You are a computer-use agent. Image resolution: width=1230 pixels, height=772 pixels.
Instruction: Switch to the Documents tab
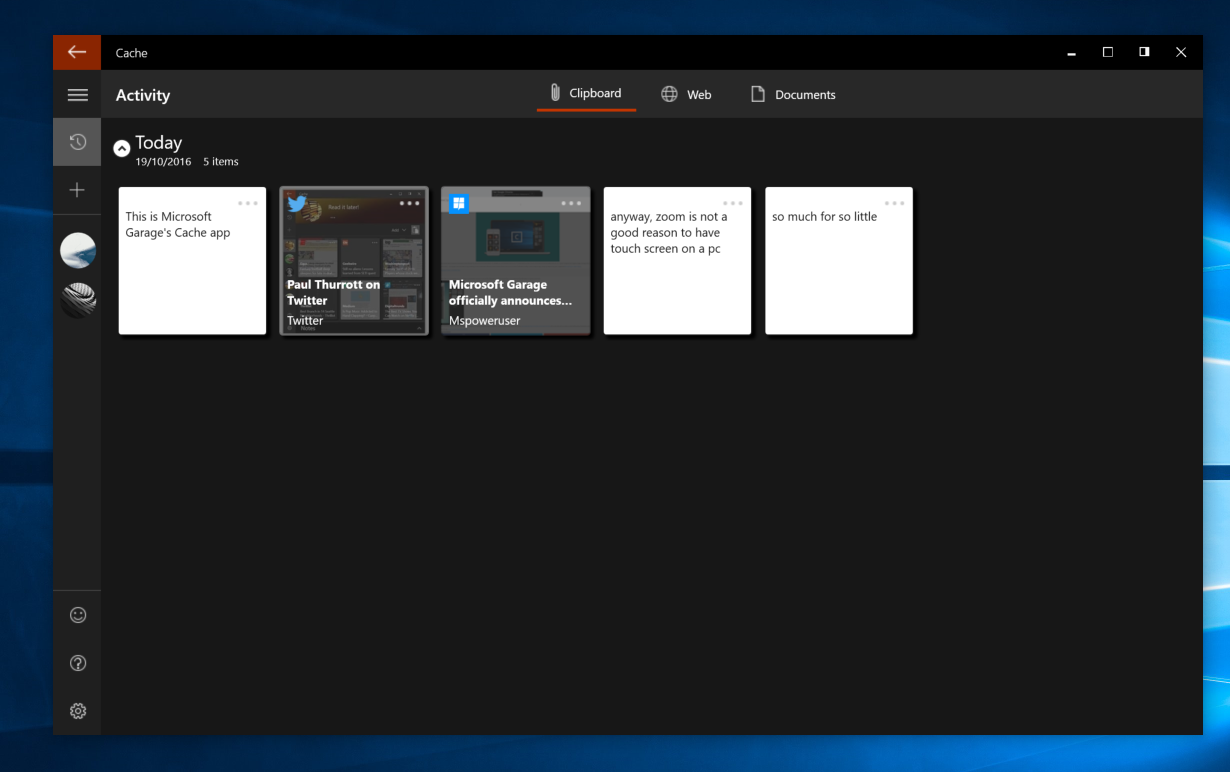[x=793, y=94]
